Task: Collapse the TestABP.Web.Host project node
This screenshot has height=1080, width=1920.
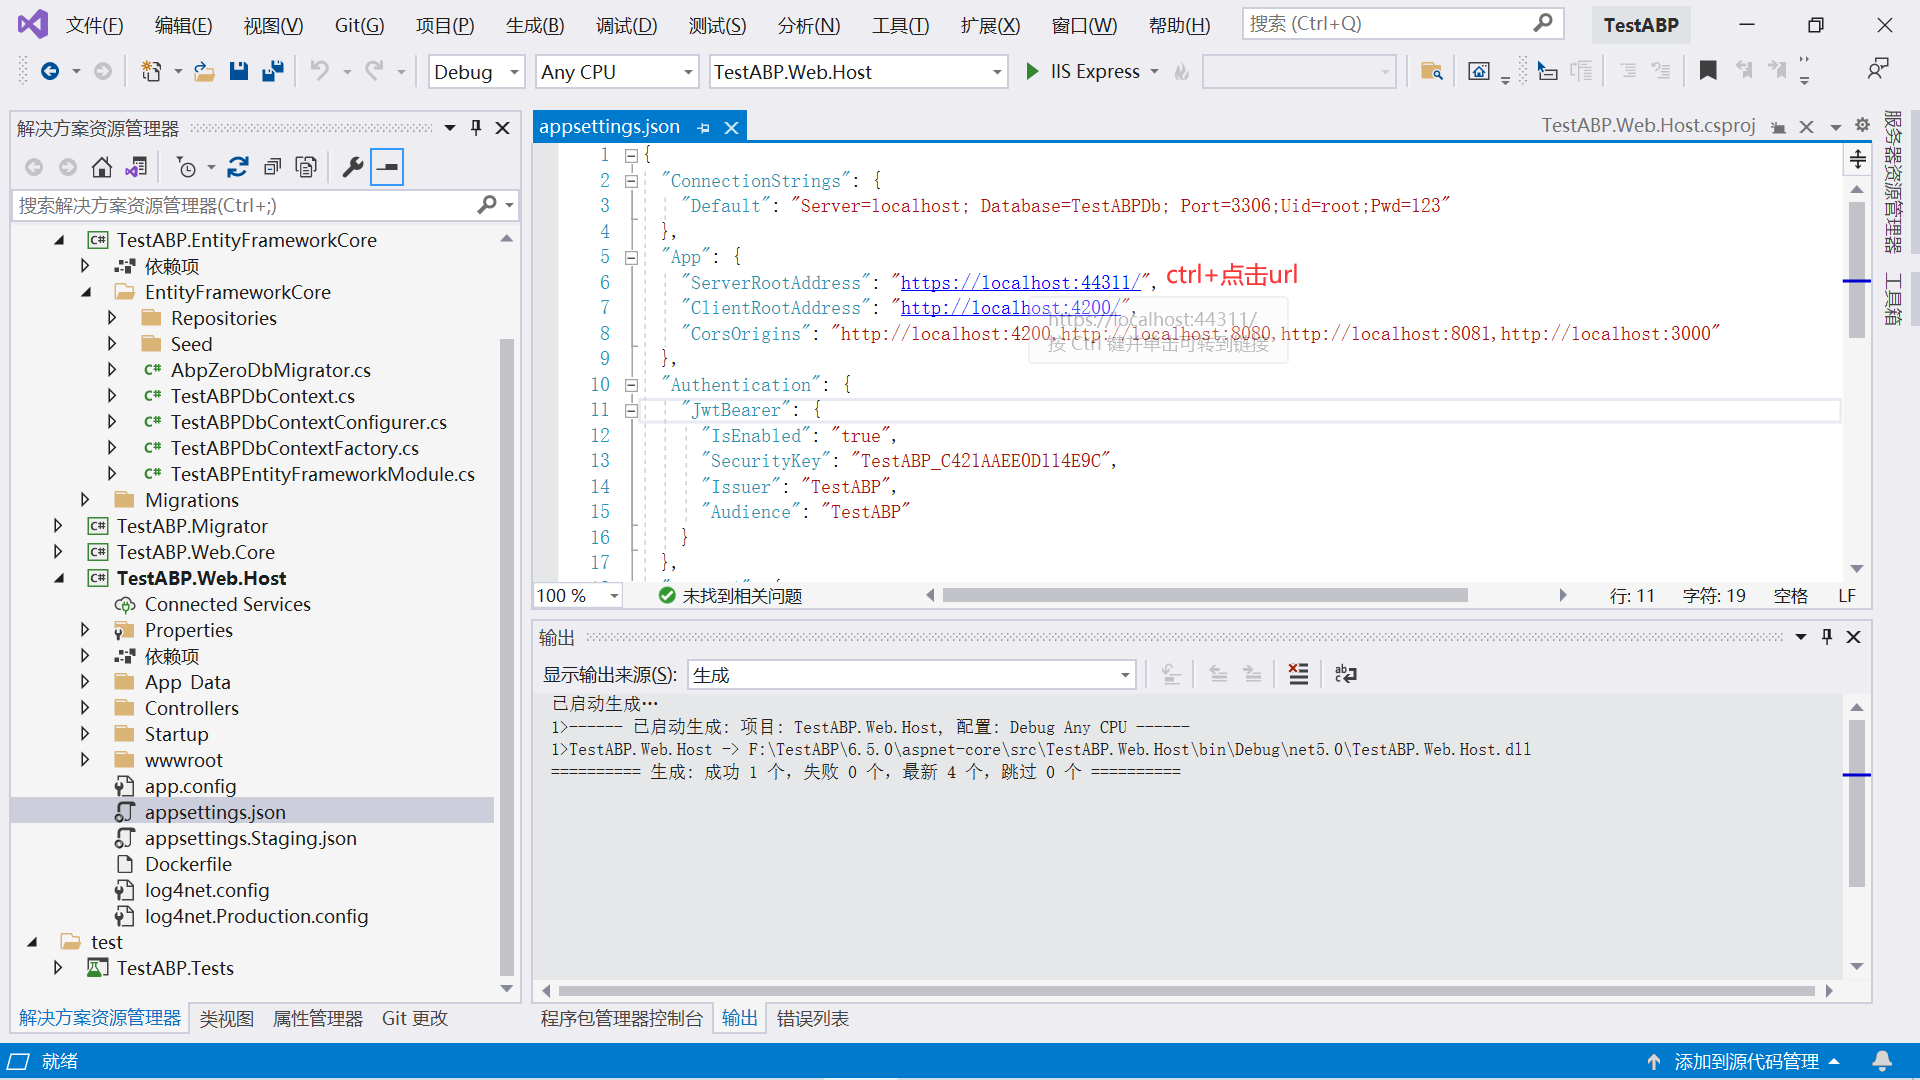Action: tap(58, 578)
